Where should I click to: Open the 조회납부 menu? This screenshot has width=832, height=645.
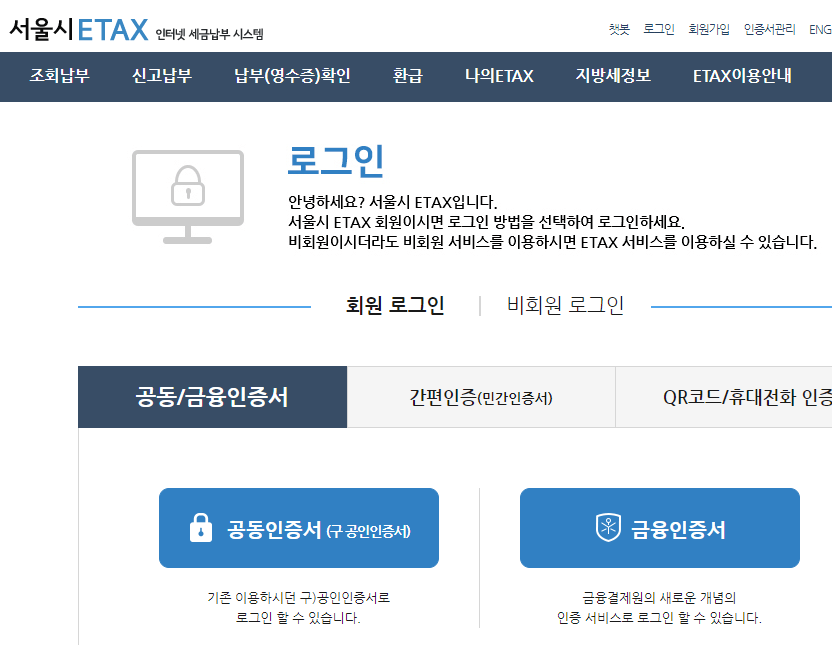pyautogui.click(x=60, y=76)
